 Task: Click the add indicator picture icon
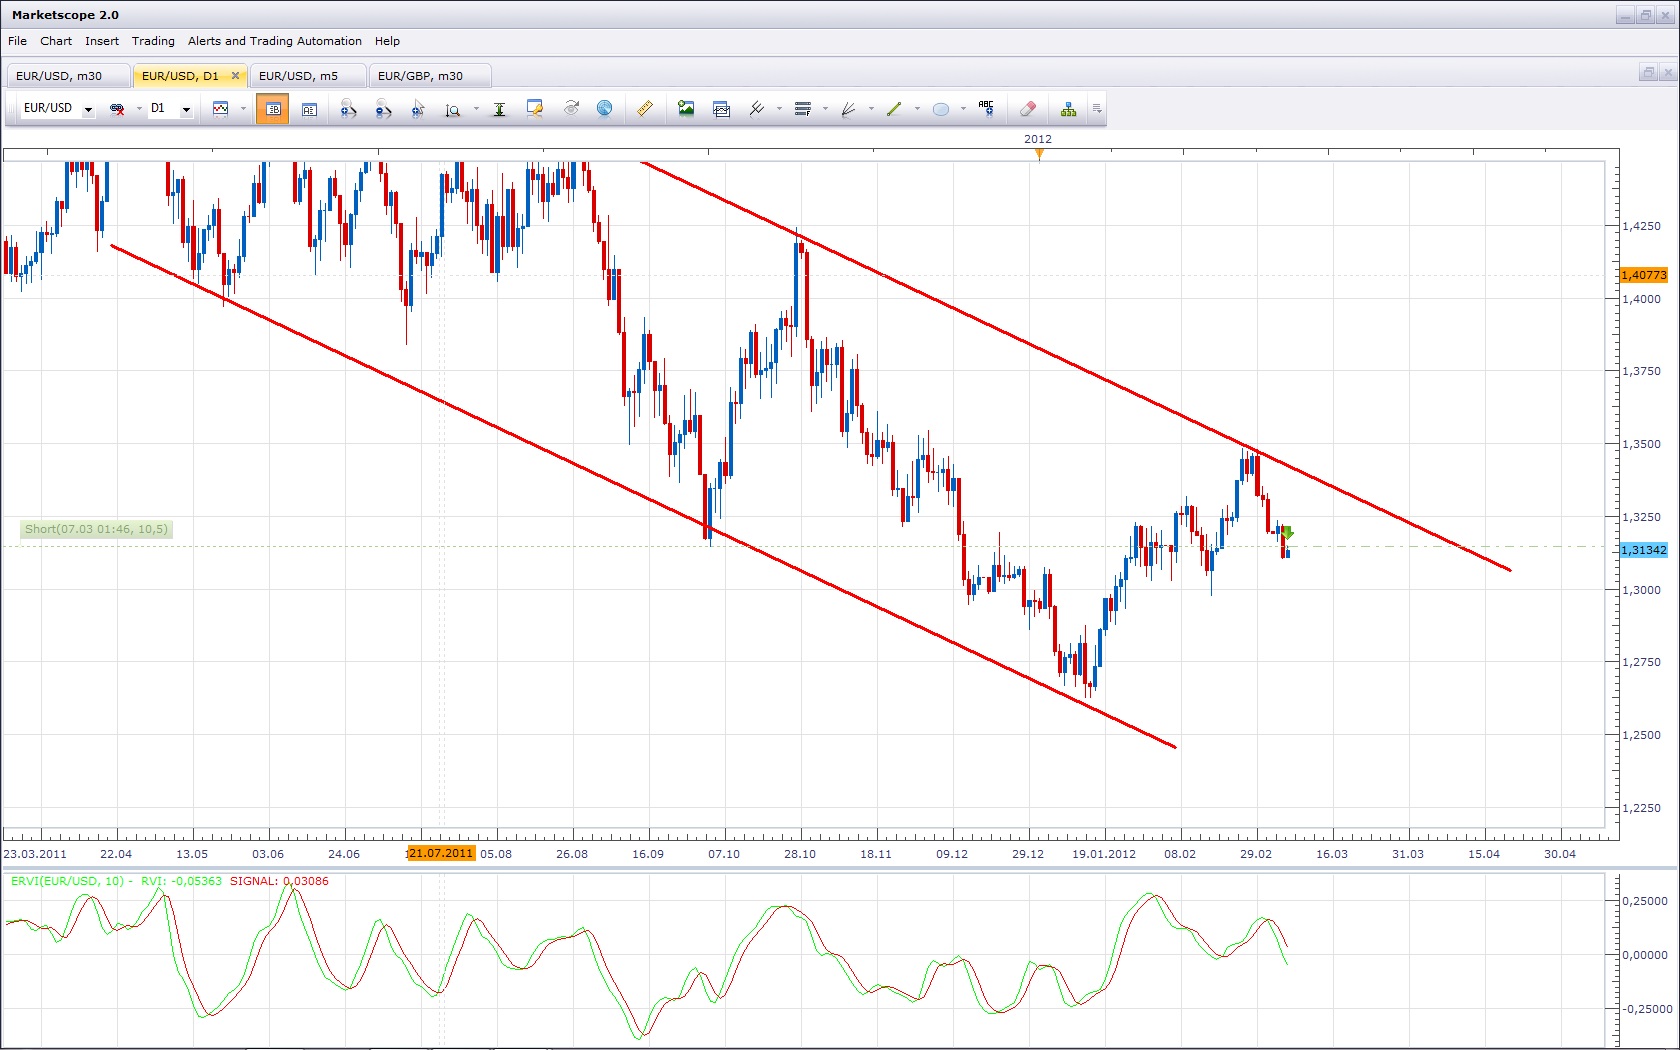[686, 109]
